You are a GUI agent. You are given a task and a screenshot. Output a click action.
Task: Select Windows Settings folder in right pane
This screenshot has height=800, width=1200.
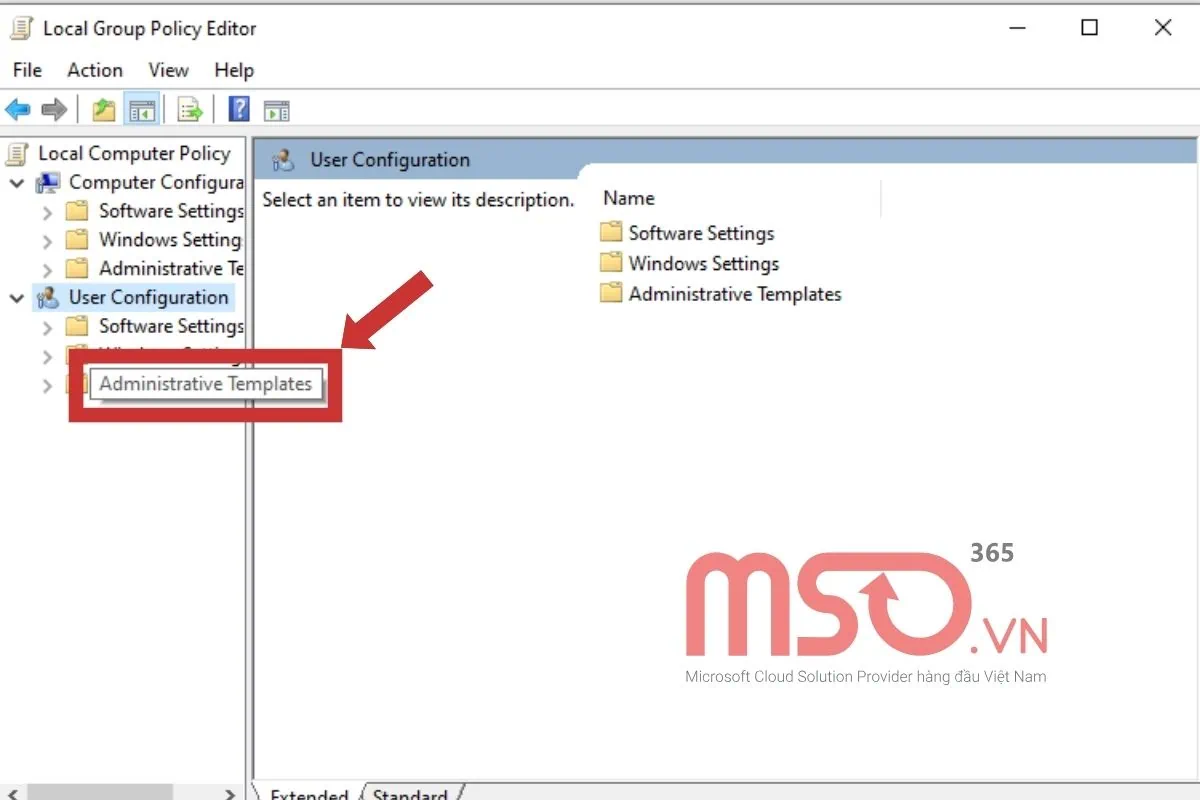pyautogui.click(x=703, y=264)
